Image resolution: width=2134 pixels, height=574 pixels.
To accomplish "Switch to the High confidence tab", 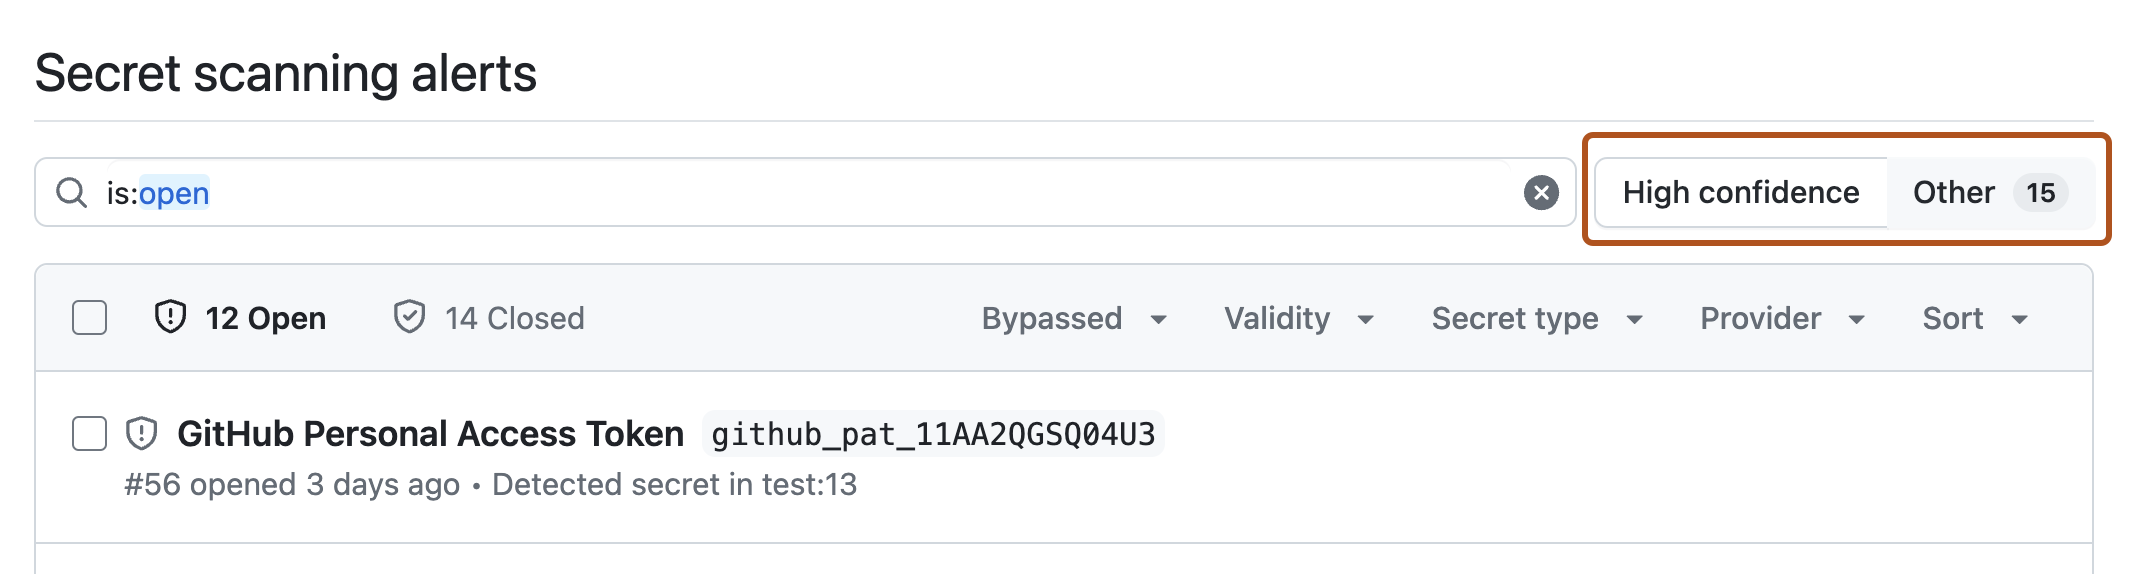I will click(1740, 192).
